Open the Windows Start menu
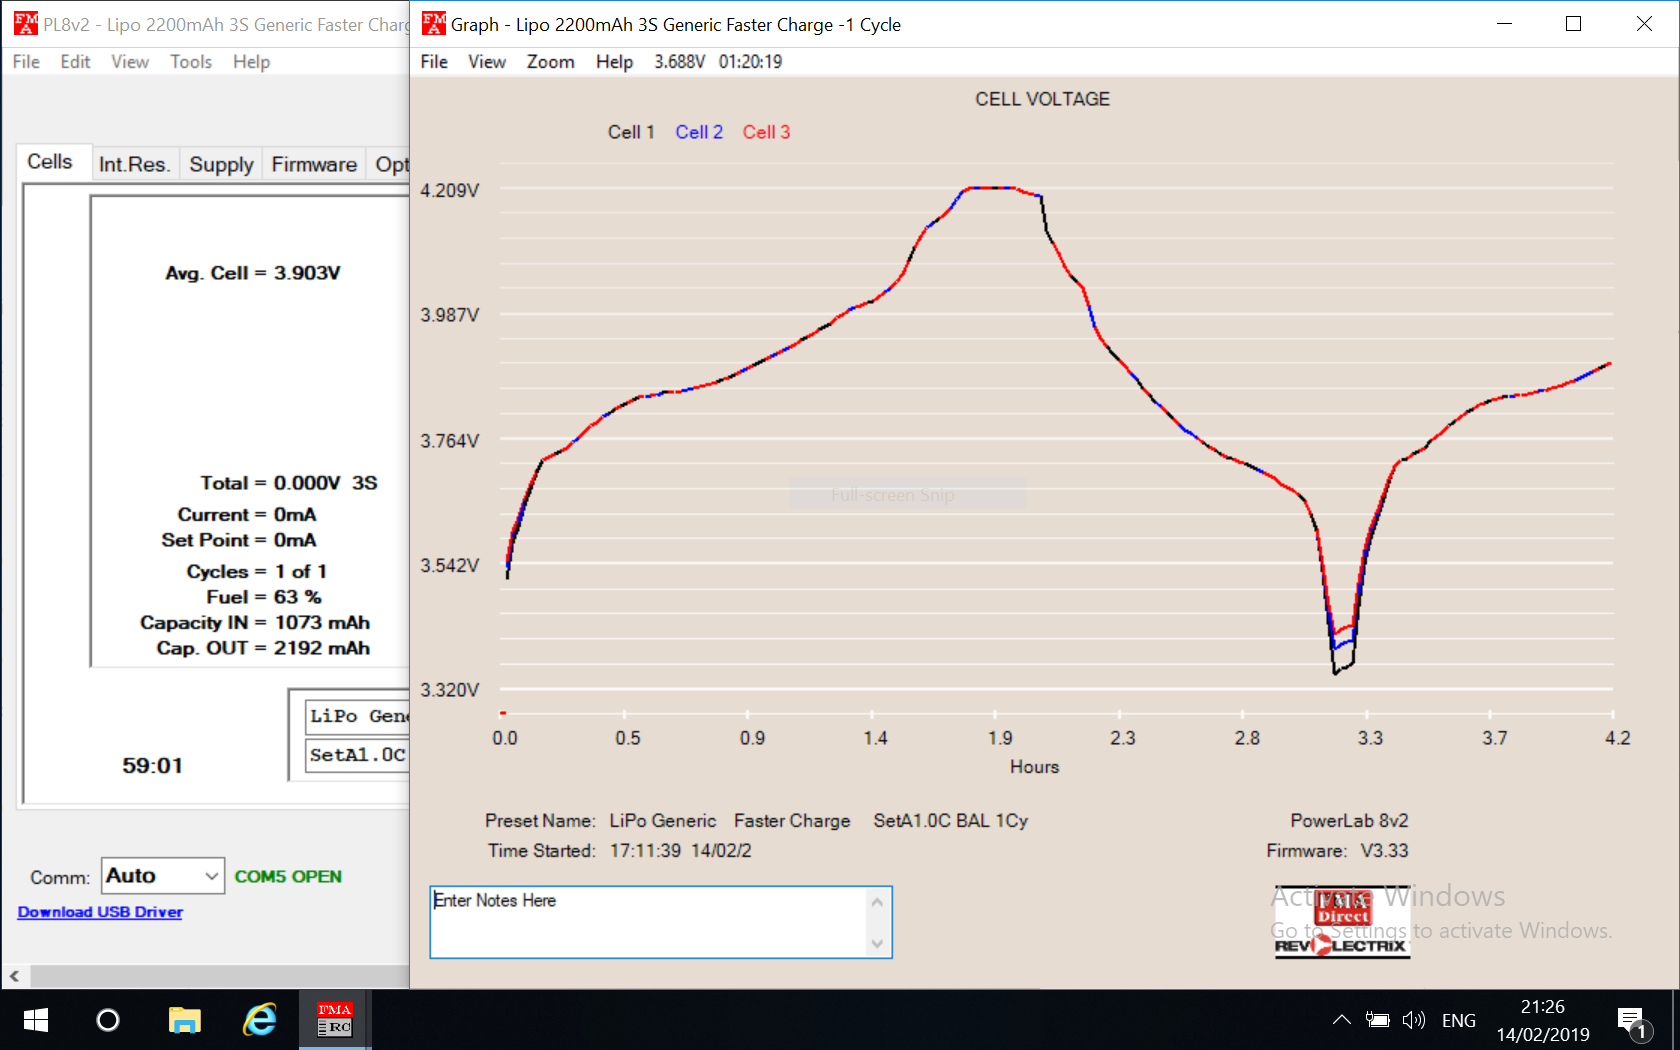Image resolution: width=1680 pixels, height=1050 pixels. coord(36,1020)
